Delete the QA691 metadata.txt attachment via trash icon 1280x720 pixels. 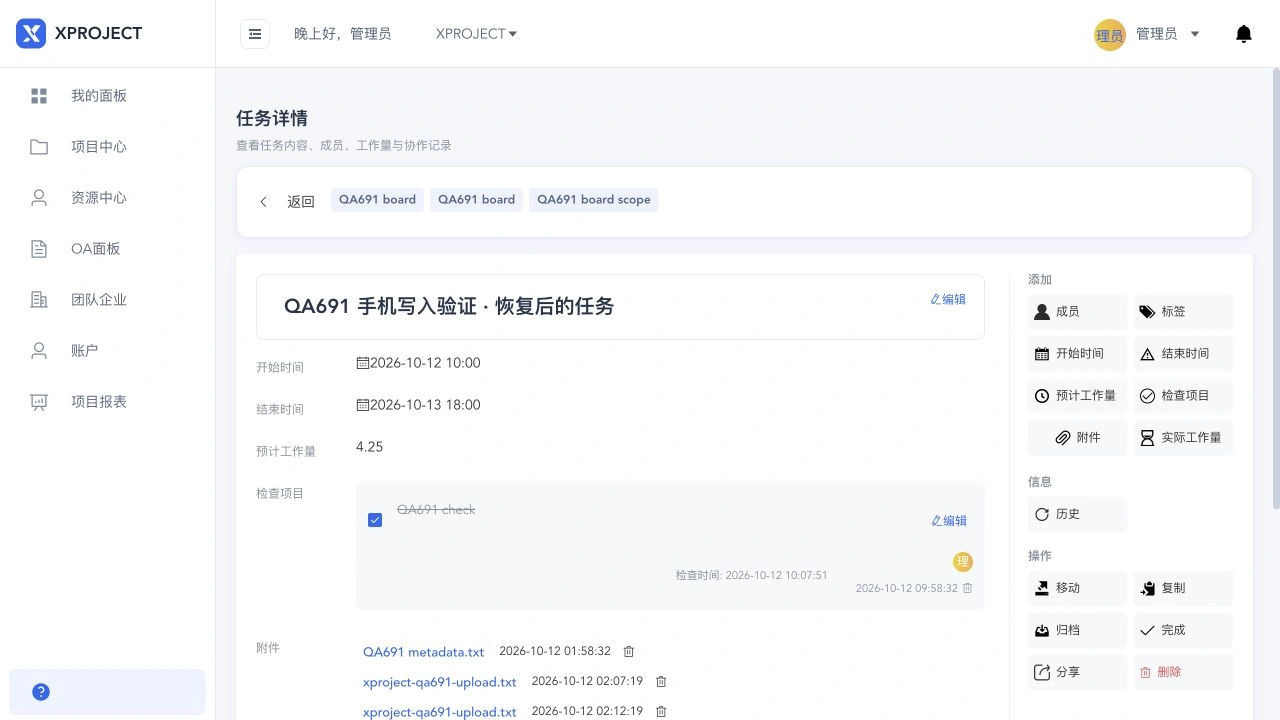(x=629, y=652)
